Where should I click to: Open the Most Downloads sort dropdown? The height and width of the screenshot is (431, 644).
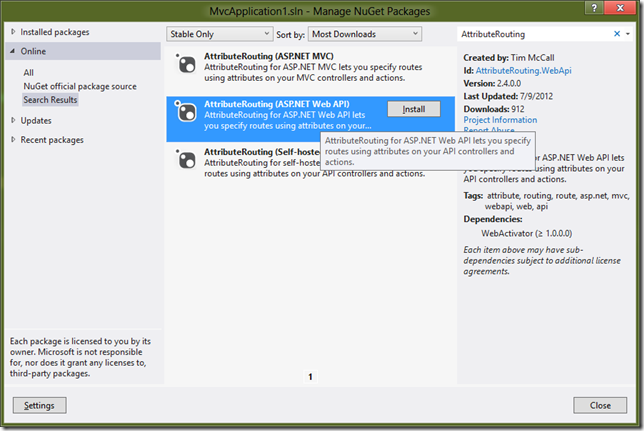[365, 34]
